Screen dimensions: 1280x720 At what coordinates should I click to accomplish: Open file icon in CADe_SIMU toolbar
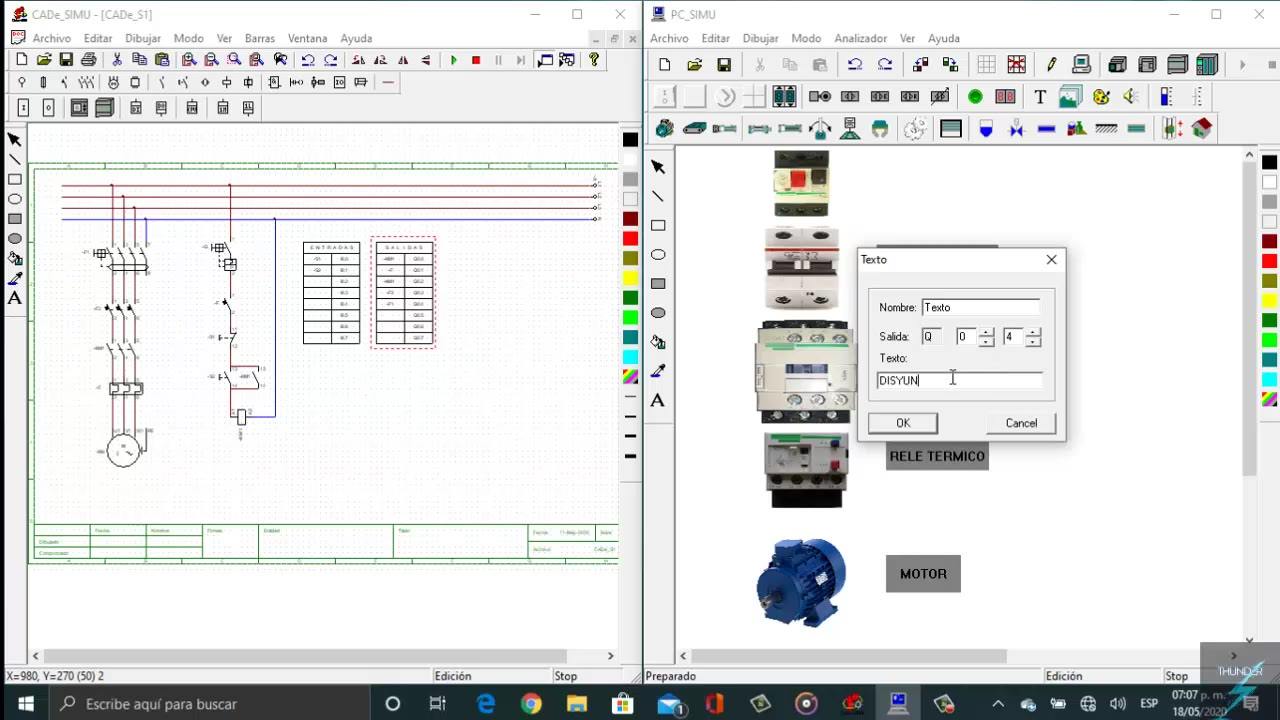coord(44,60)
